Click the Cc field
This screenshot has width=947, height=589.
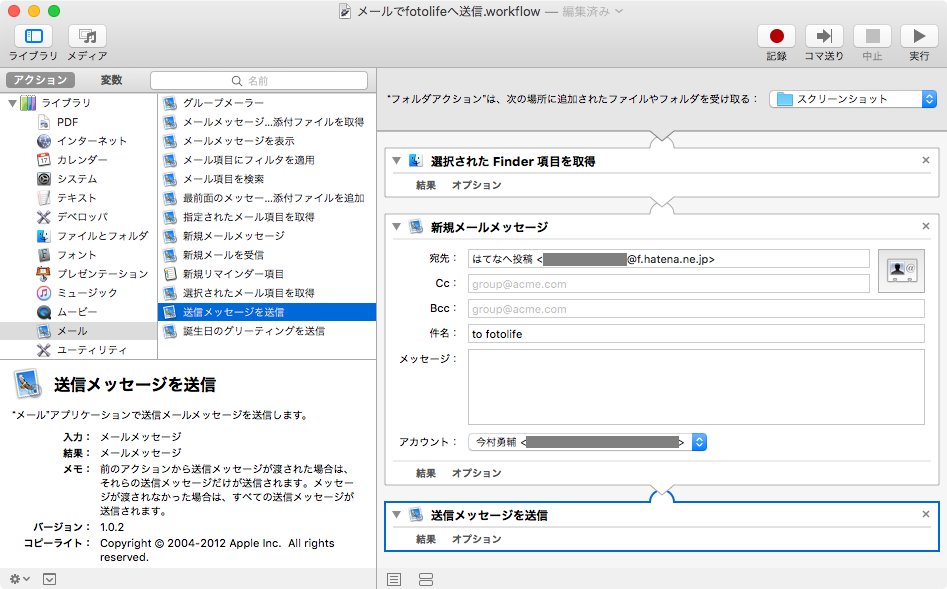(x=669, y=284)
